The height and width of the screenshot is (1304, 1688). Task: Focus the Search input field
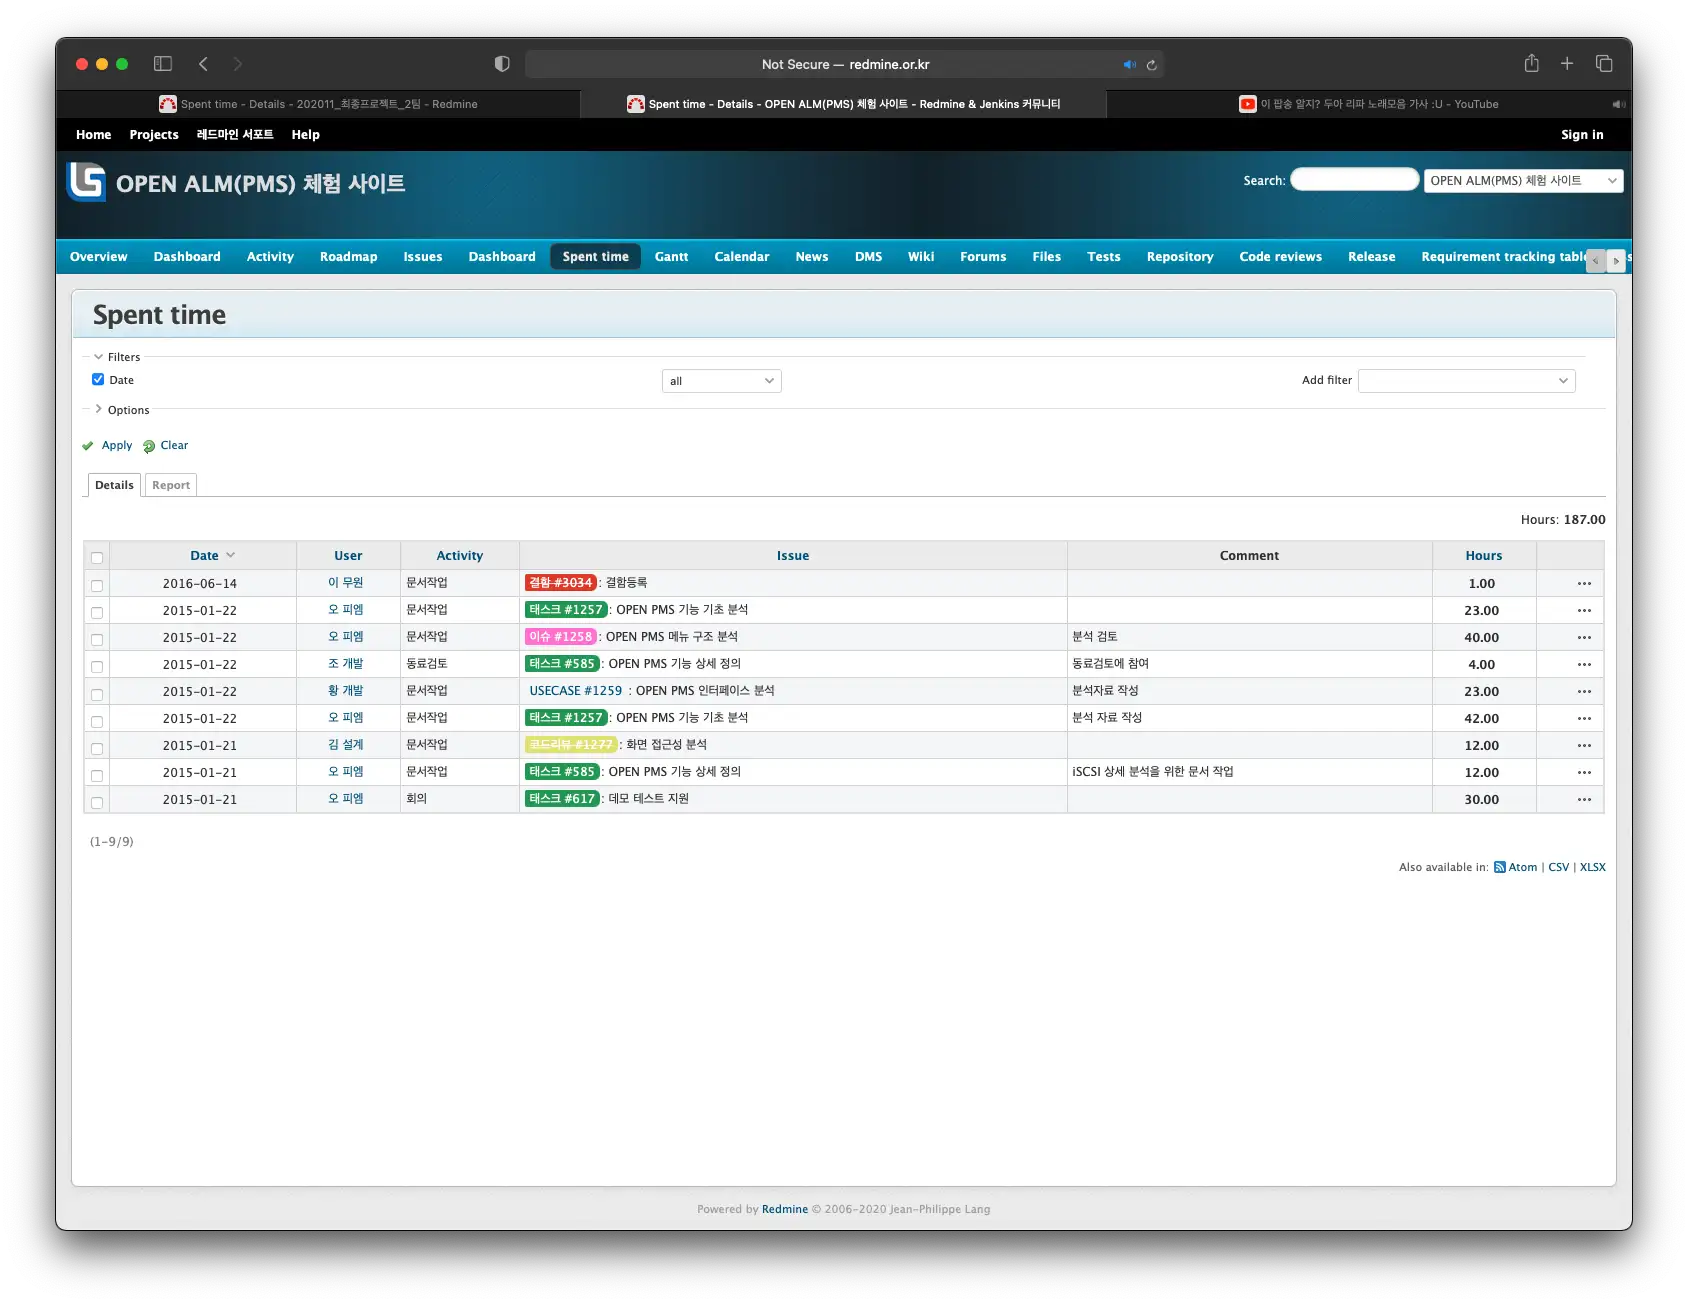[x=1354, y=180]
